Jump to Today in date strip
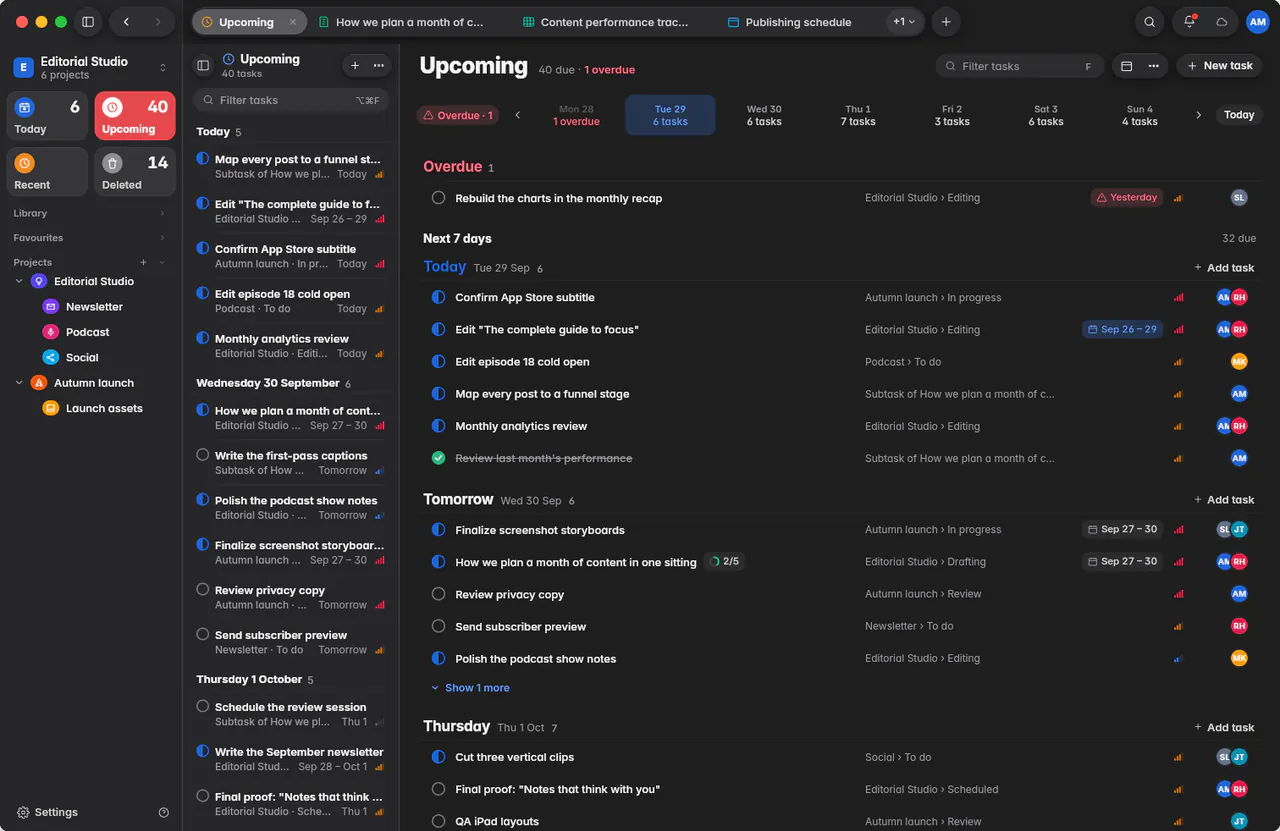This screenshot has width=1280, height=831. (1239, 115)
